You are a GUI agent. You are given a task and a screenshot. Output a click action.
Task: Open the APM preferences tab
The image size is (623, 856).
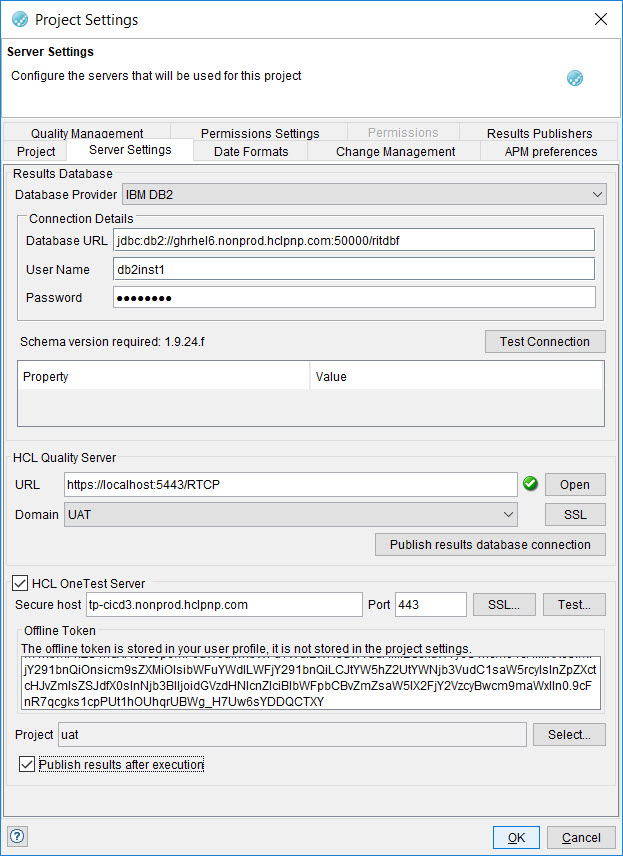click(551, 152)
